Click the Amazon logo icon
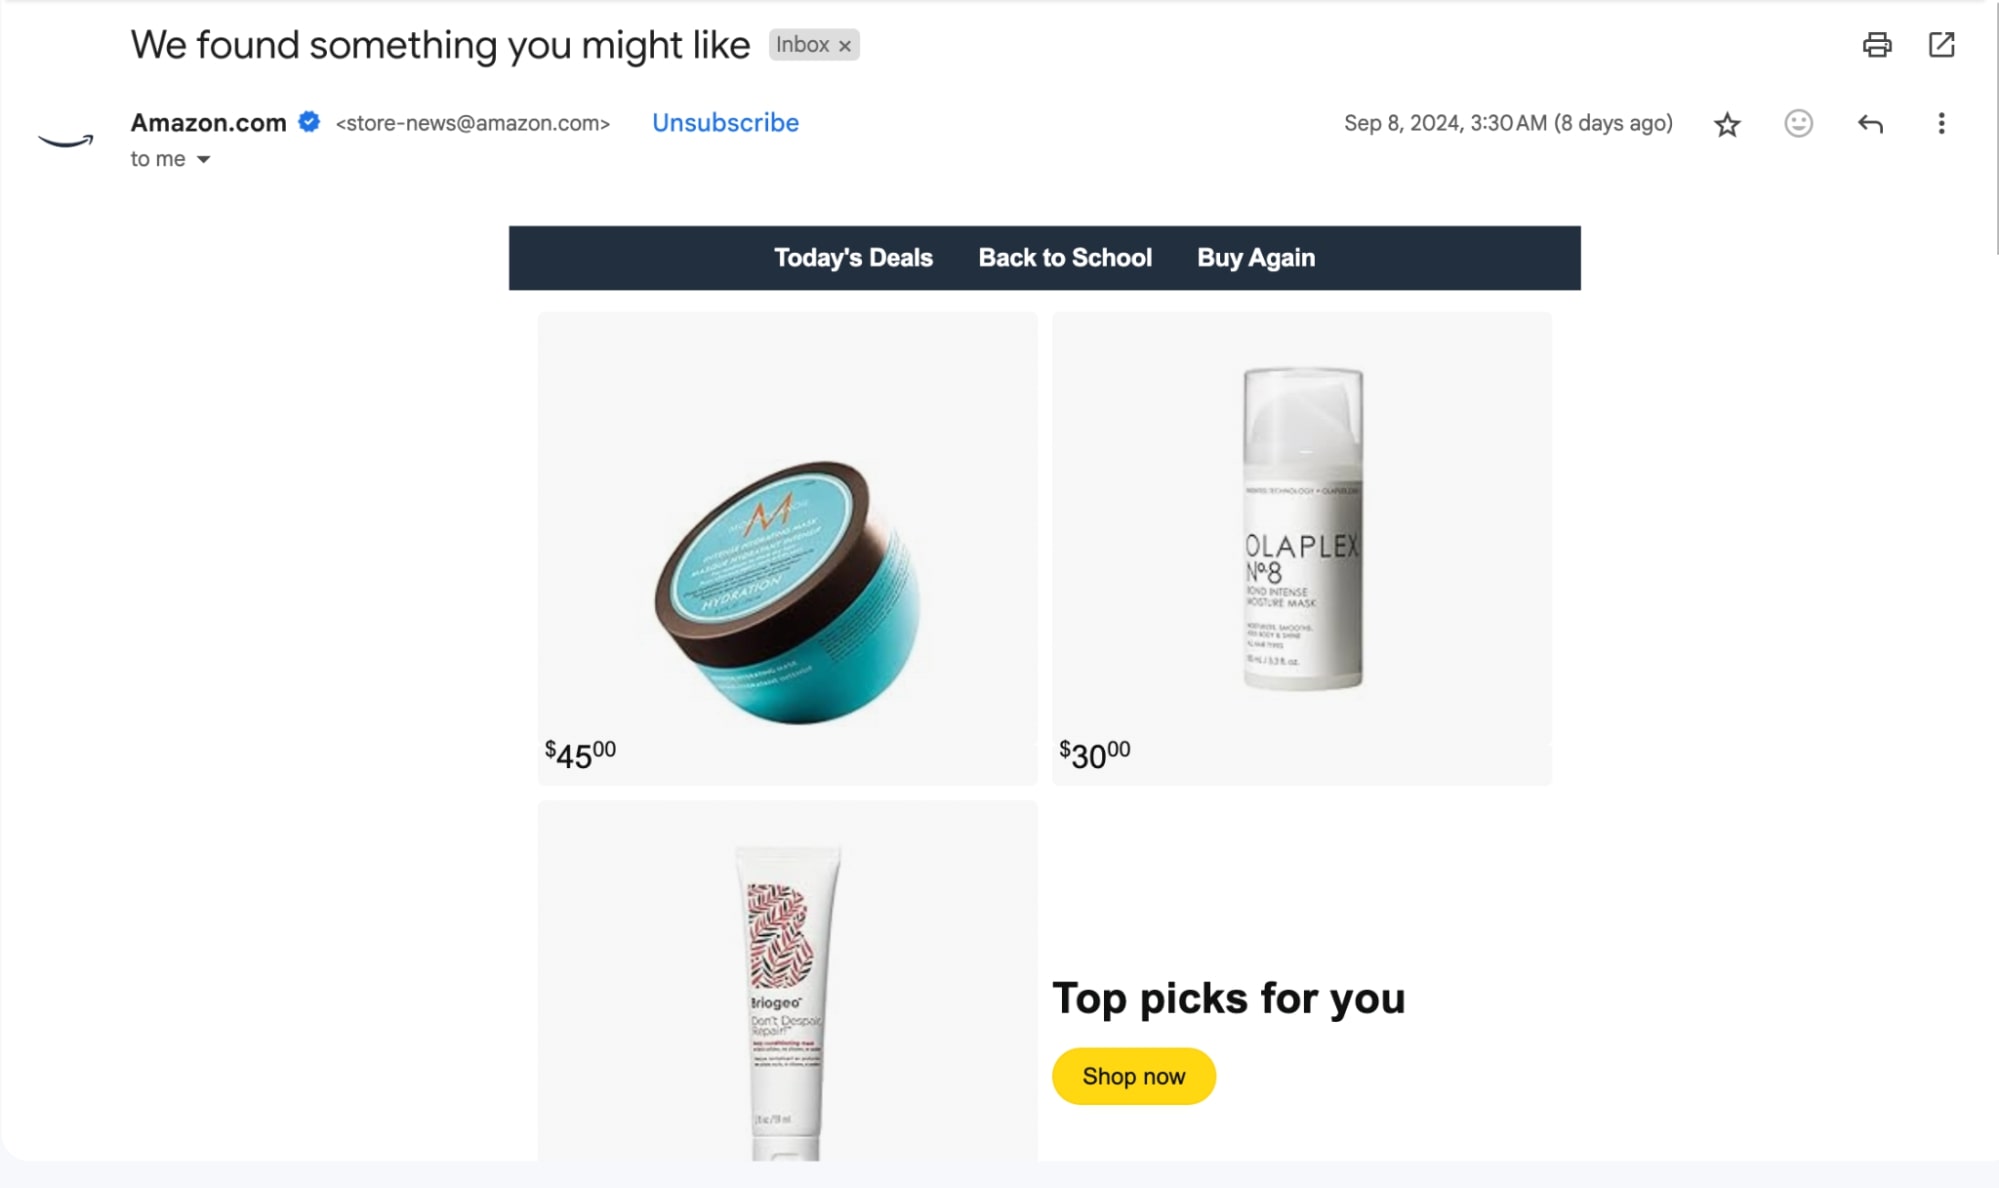1999x1188 pixels. pos(62,136)
